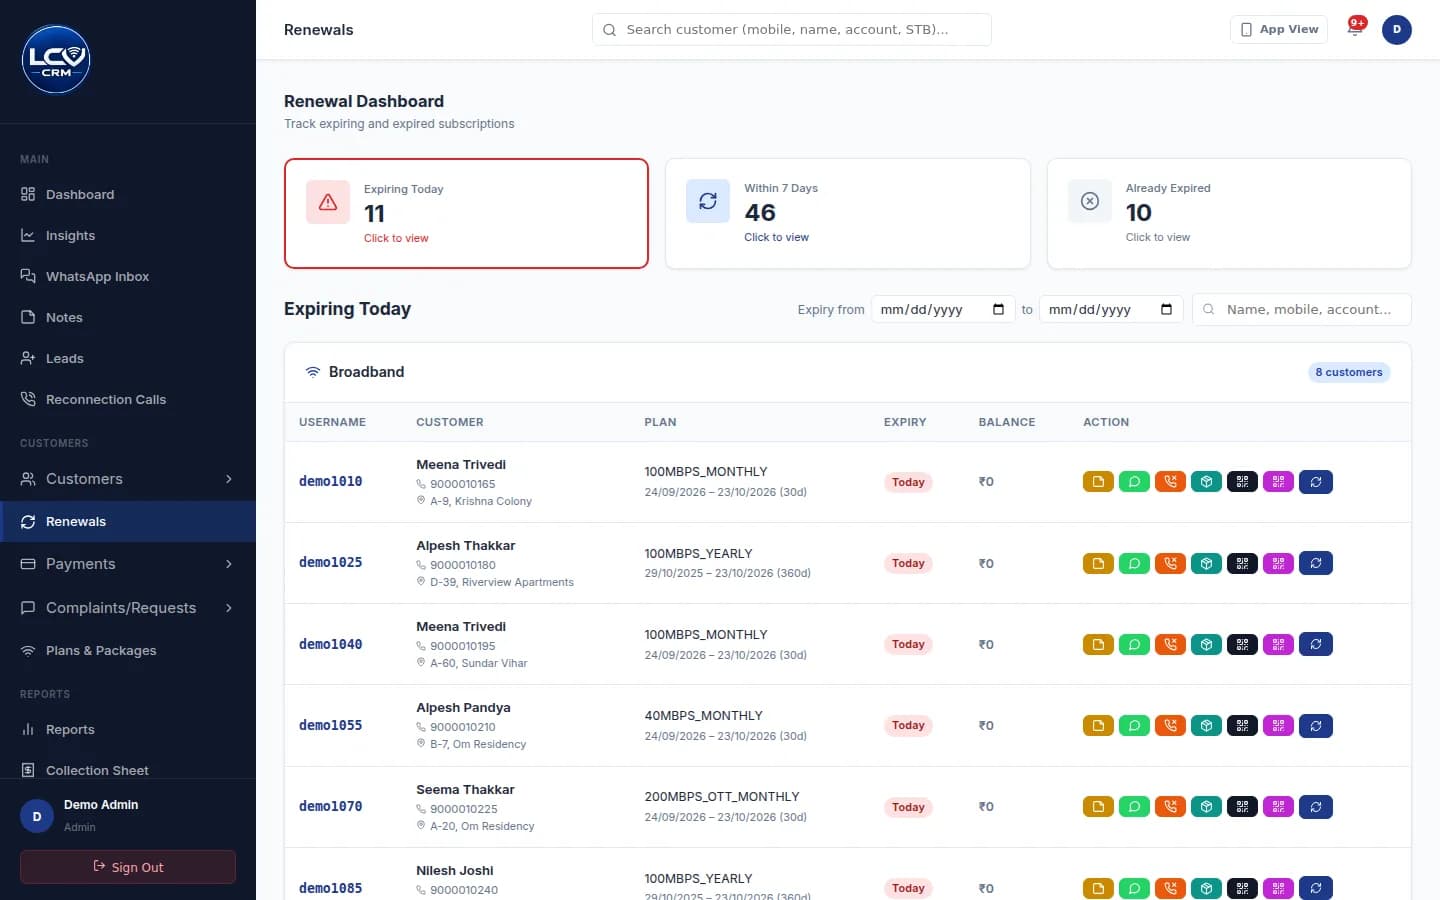
Task: Open the user avatar menu in header
Action: pyautogui.click(x=1397, y=30)
